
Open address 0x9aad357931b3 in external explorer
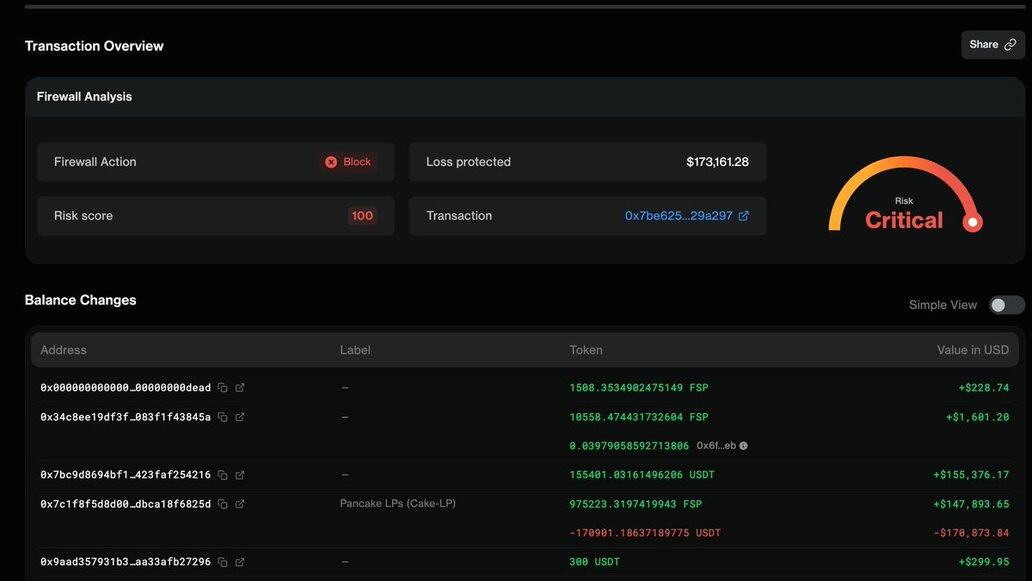pos(240,562)
